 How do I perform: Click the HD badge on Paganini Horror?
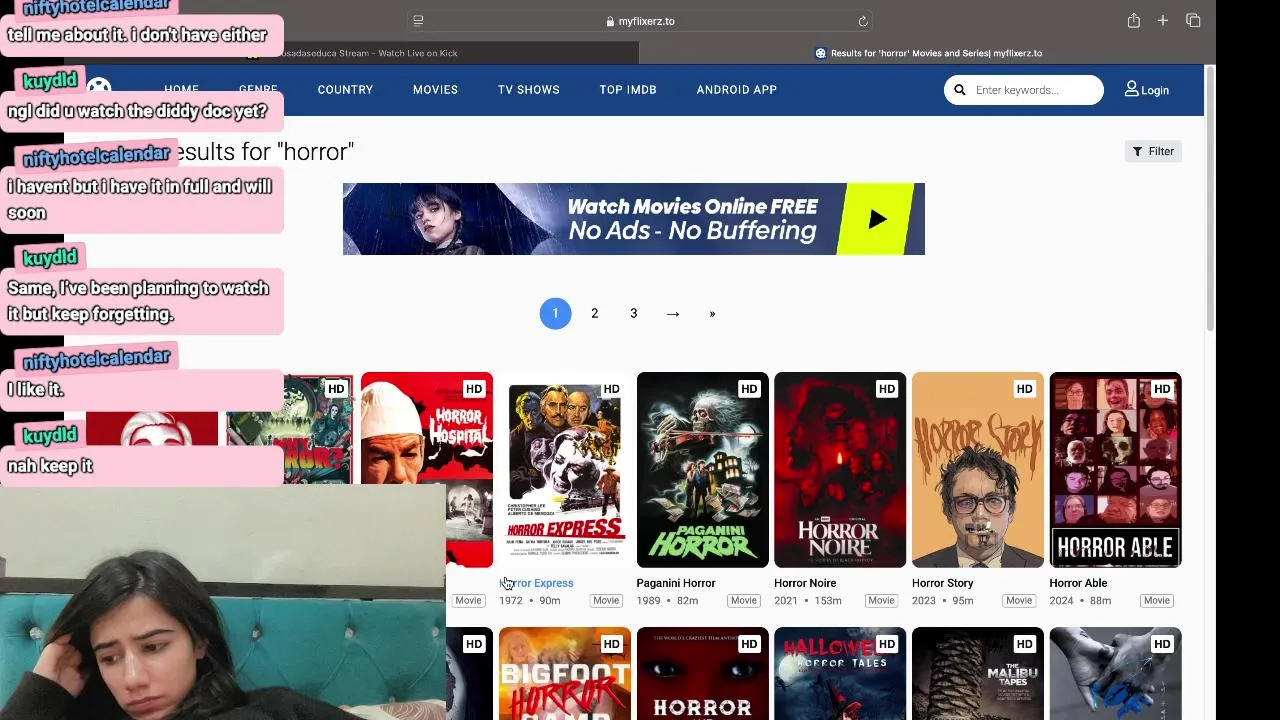[749, 389]
